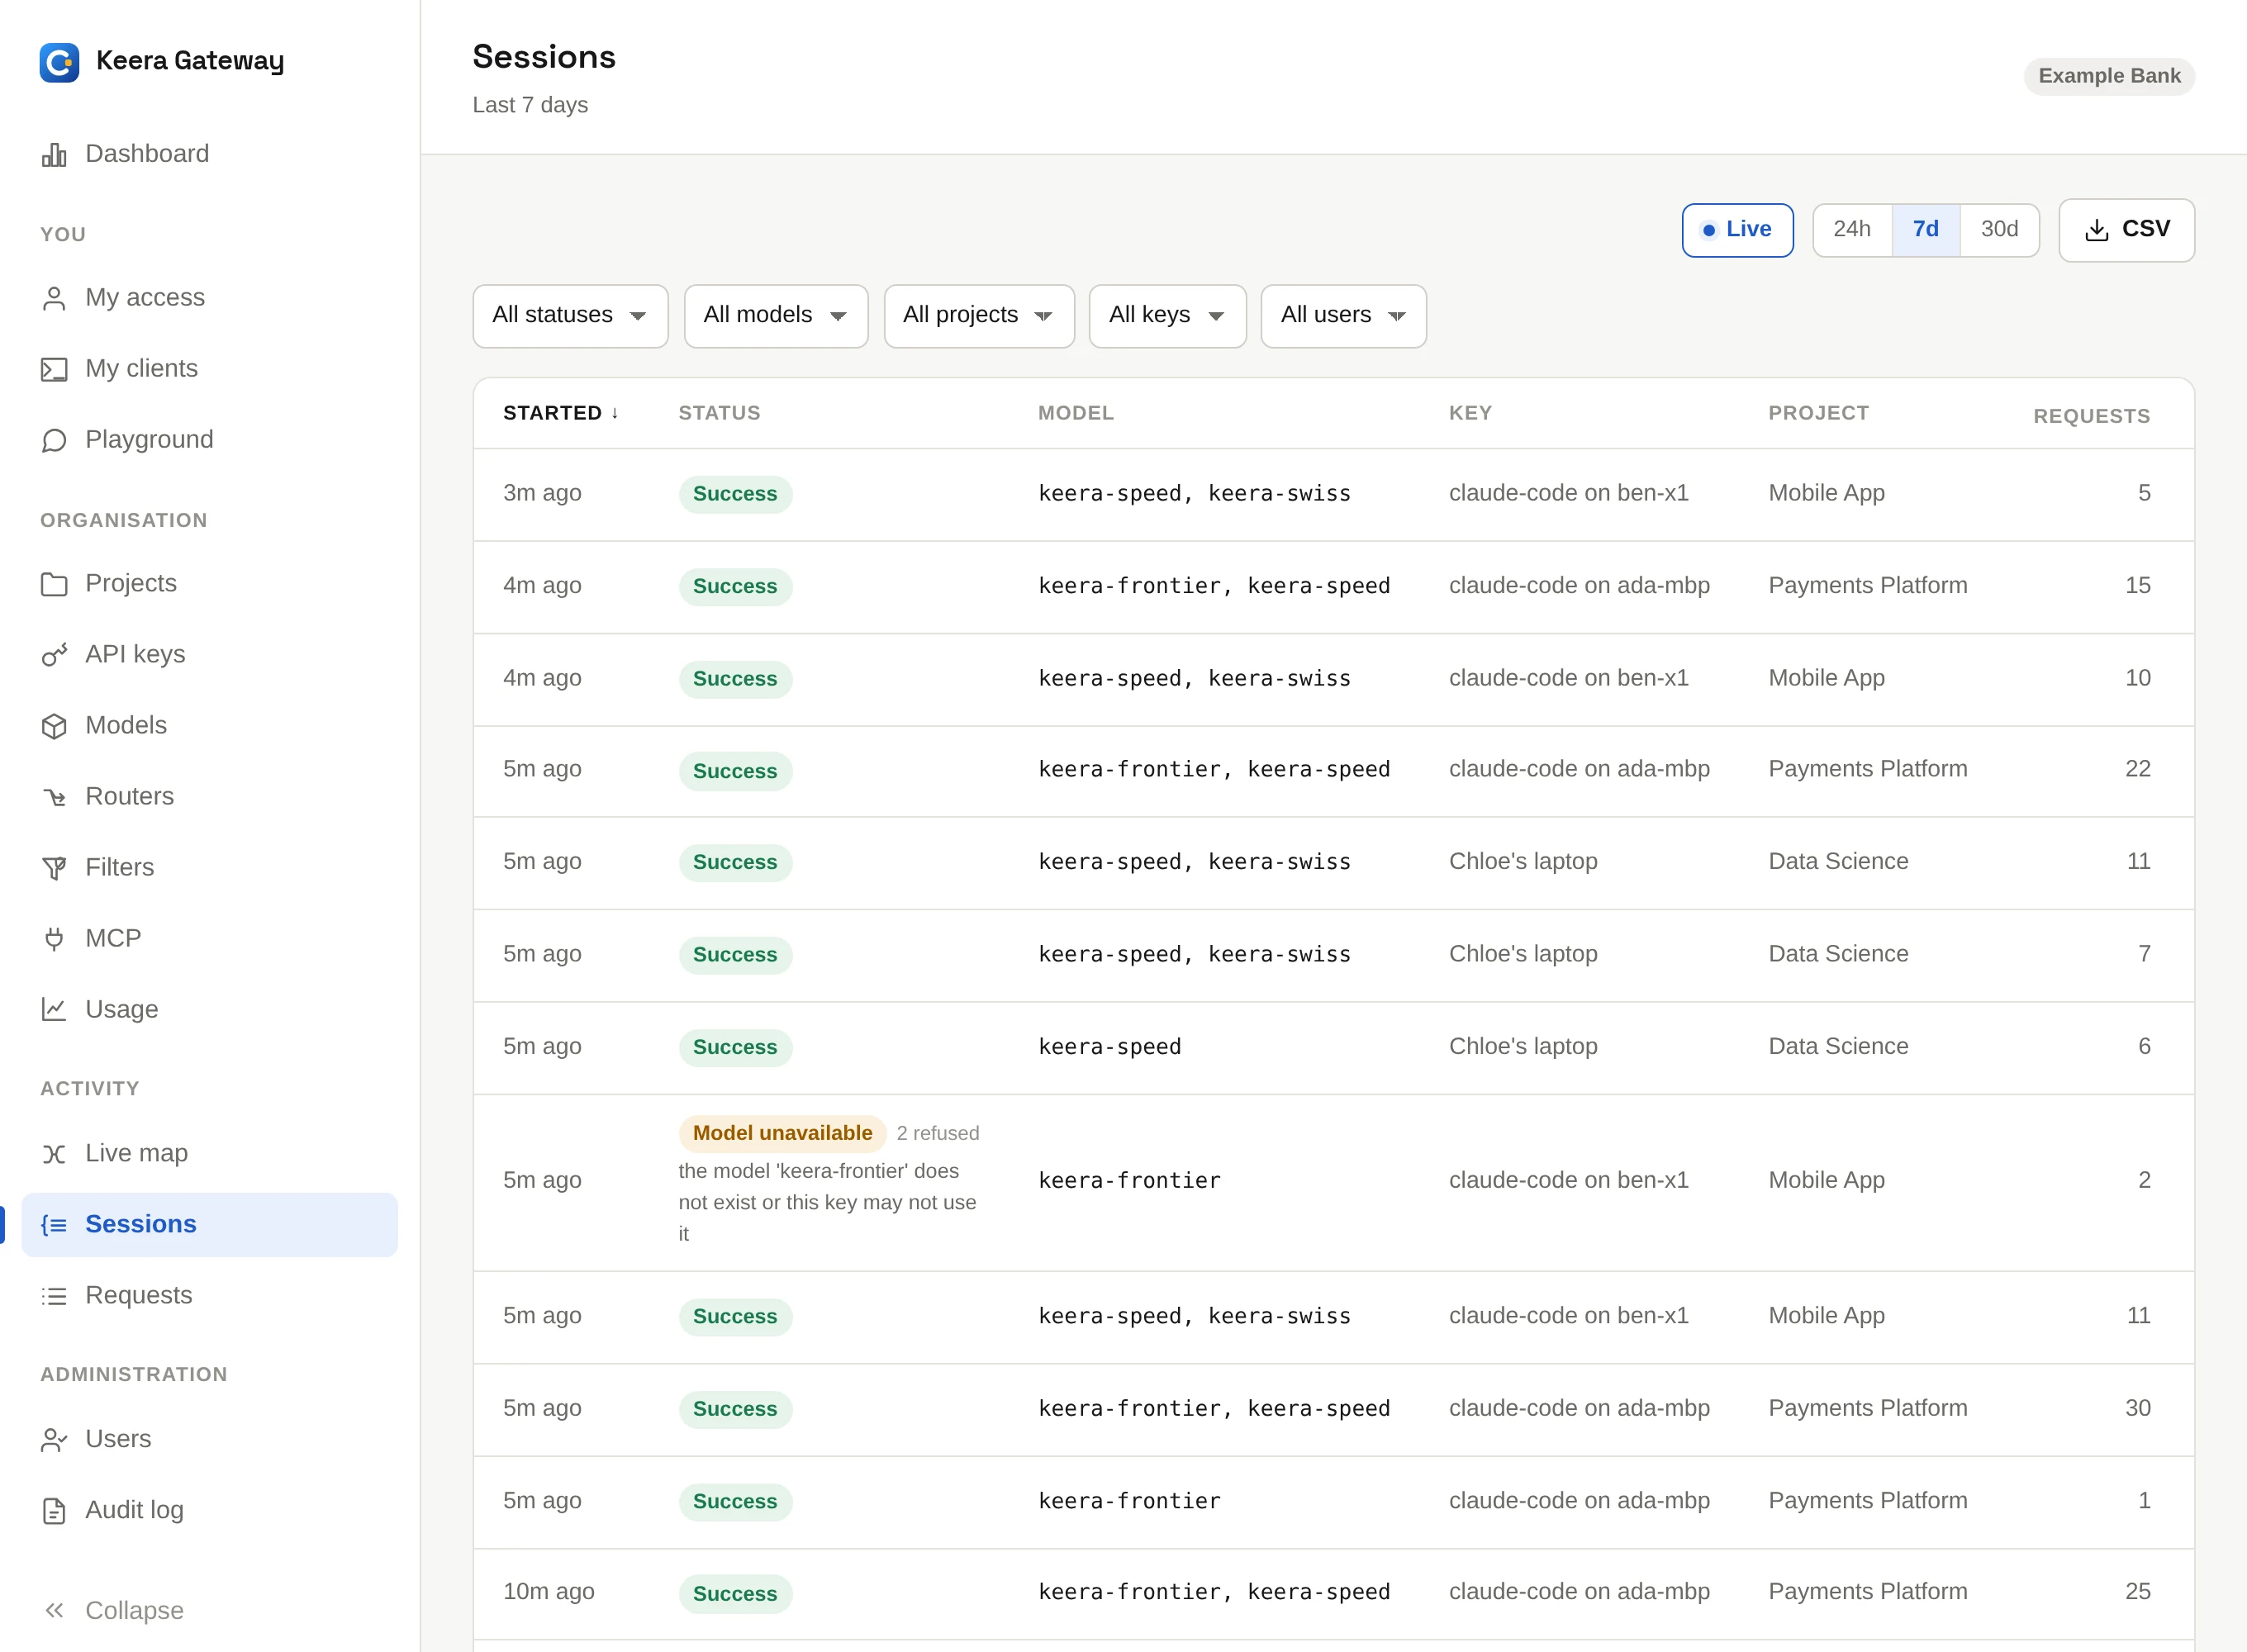The width and height of the screenshot is (2247, 1652).
Task: Click the REQUESTS column header
Action: coord(2091,416)
